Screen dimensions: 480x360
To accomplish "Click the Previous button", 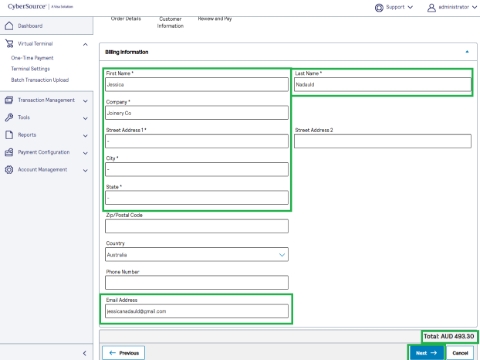I will 123,353.
